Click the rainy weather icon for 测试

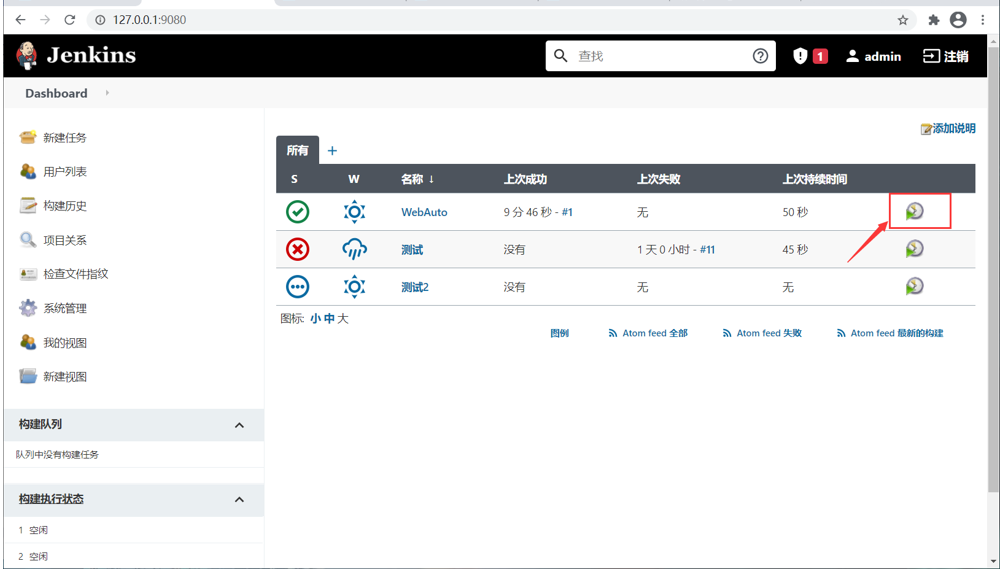coord(355,249)
